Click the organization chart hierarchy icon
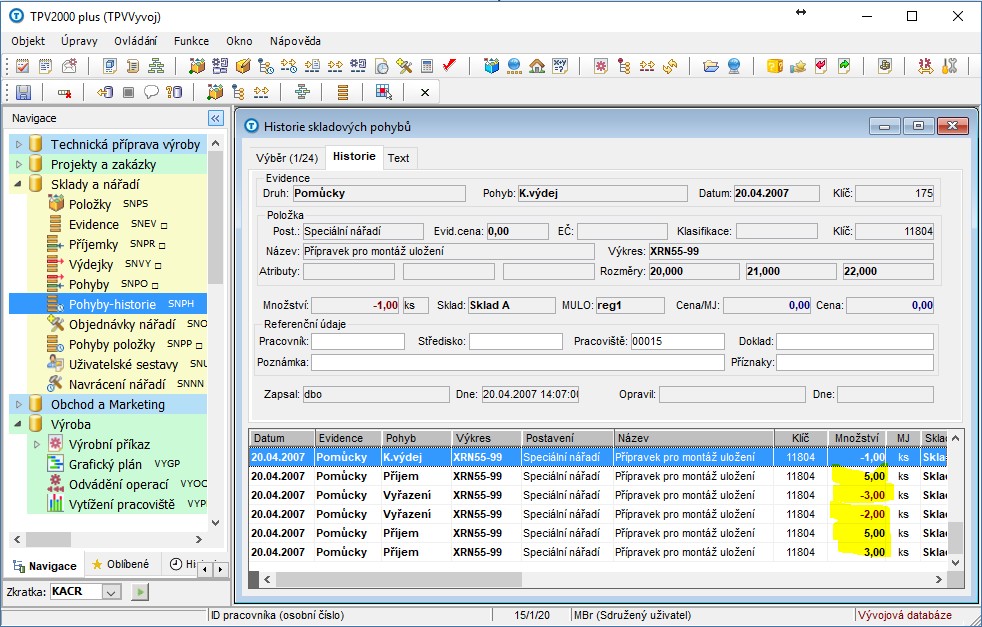 pyautogui.click(x=155, y=66)
